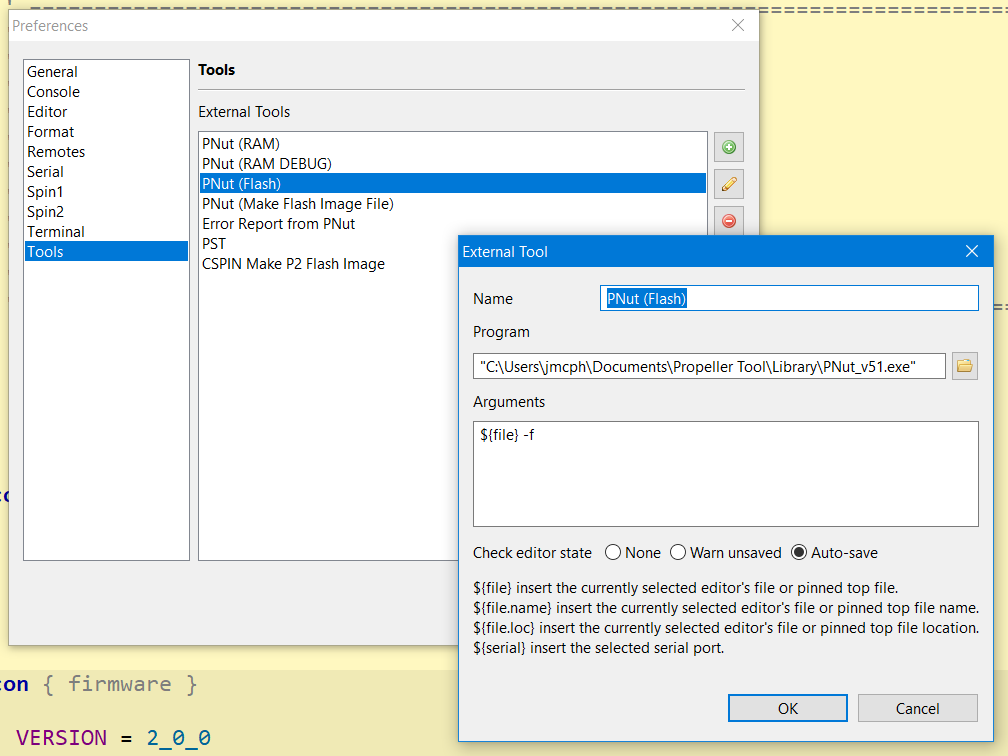
Task: Open the Spin2 preferences page
Action: point(106,211)
